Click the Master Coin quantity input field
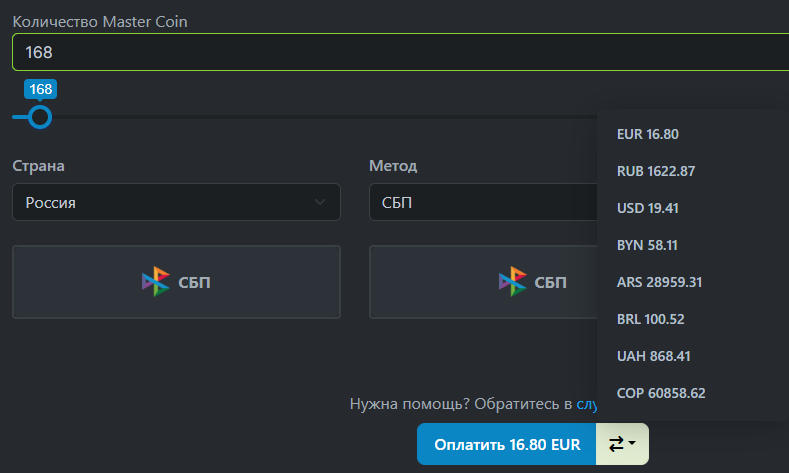The image size is (789, 473). coord(401,52)
